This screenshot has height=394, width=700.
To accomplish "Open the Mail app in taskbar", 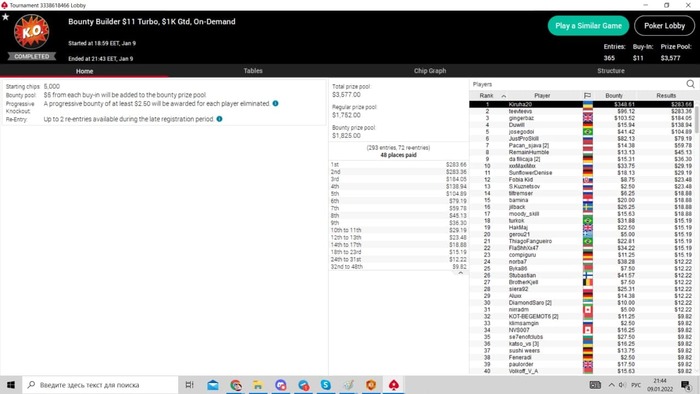I will tap(213, 385).
